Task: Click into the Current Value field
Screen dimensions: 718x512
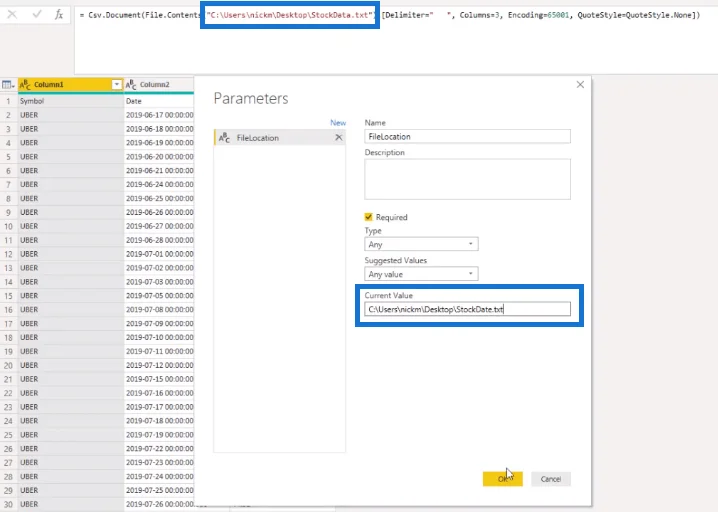Action: (x=467, y=309)
